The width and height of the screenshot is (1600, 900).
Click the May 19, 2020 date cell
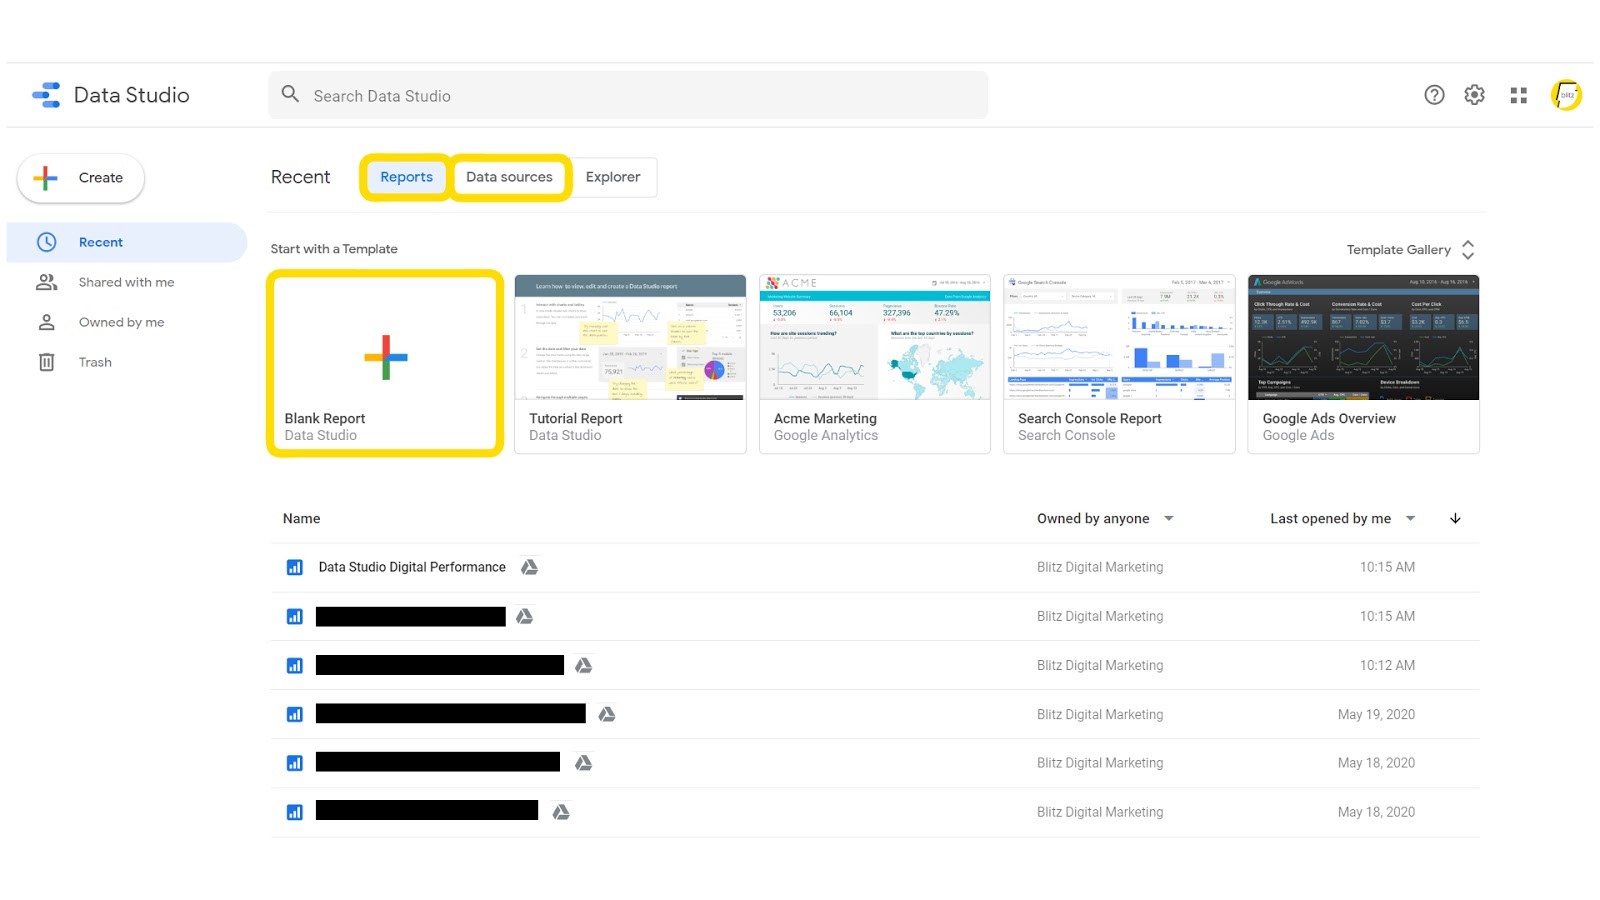[1376, 714]
